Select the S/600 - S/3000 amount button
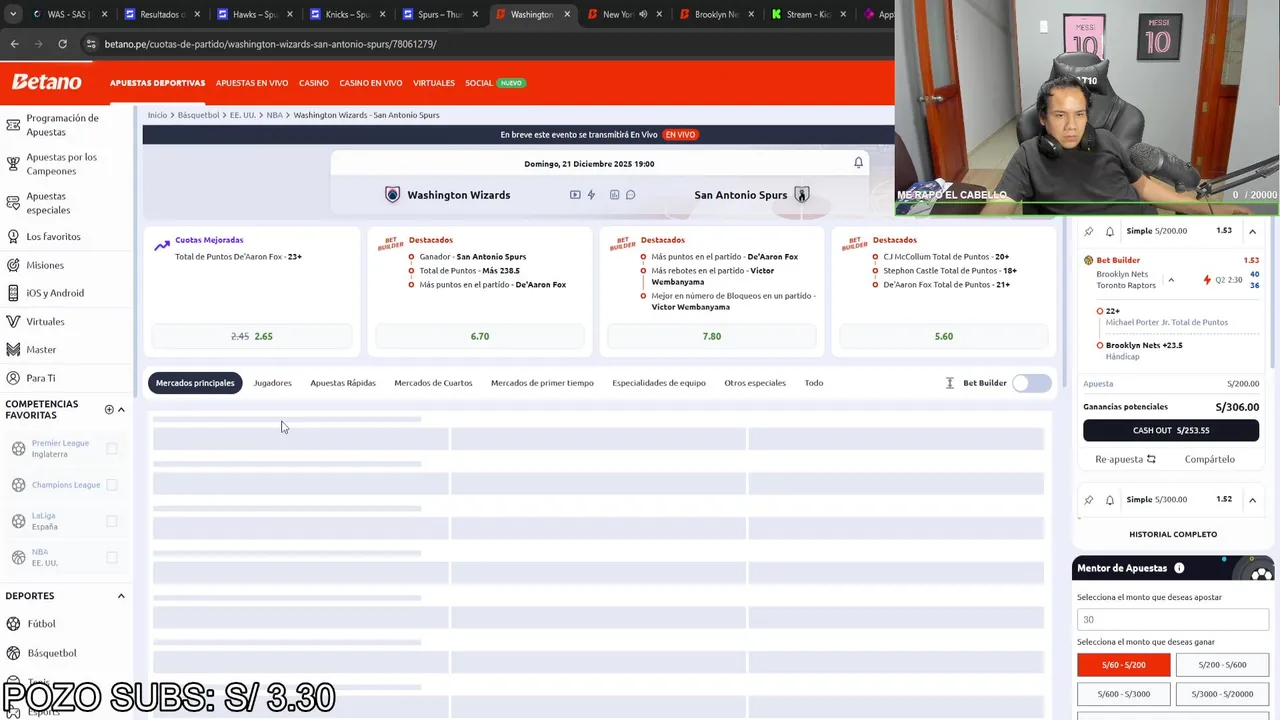 pos(1123,694)
